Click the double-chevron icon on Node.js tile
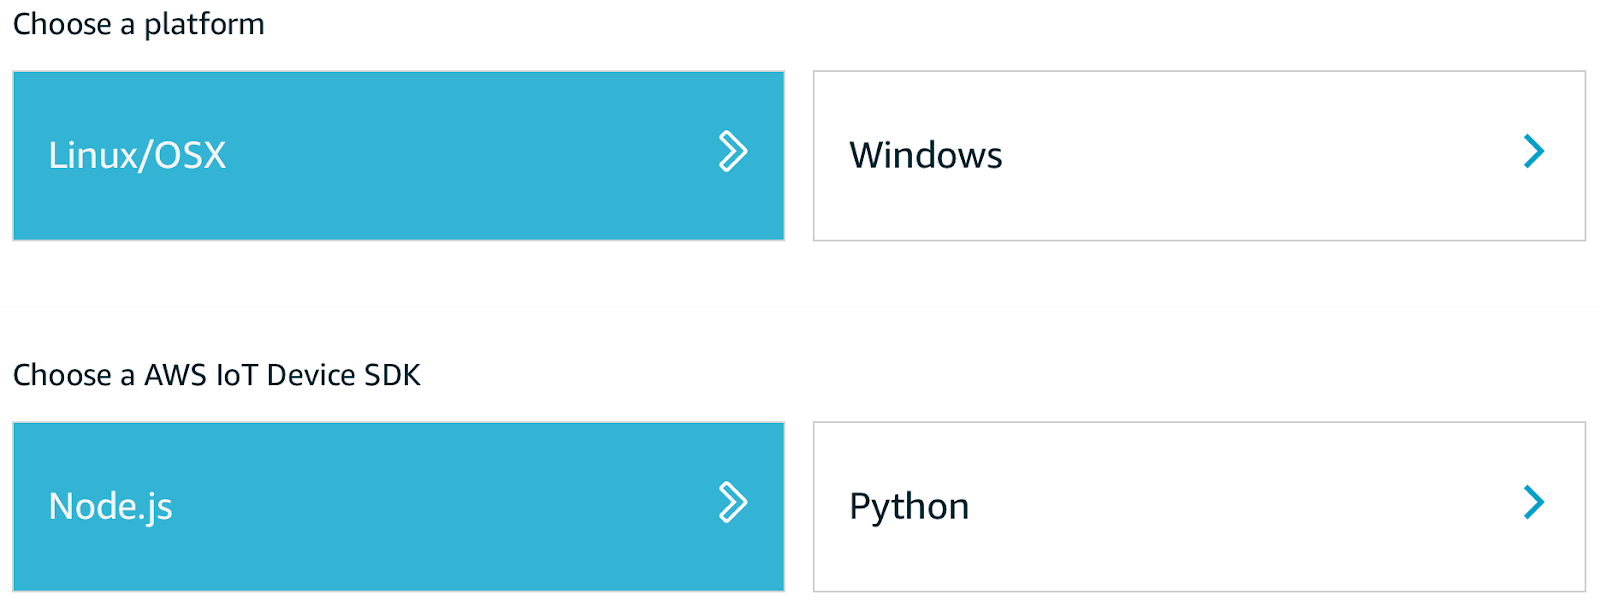 coord(733,502)
